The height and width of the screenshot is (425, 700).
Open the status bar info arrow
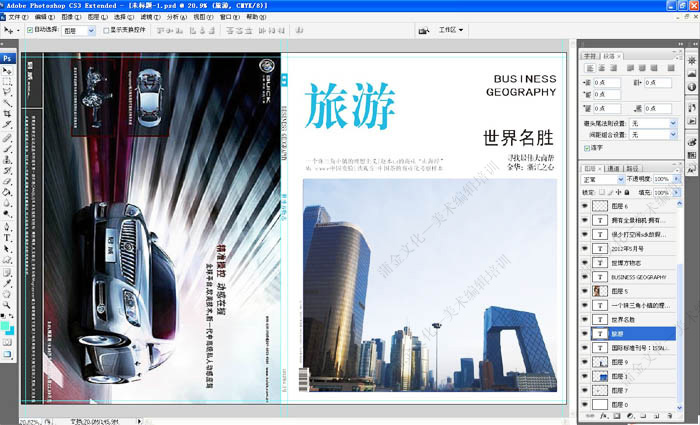pyautogui.click(x=139, y=421)
